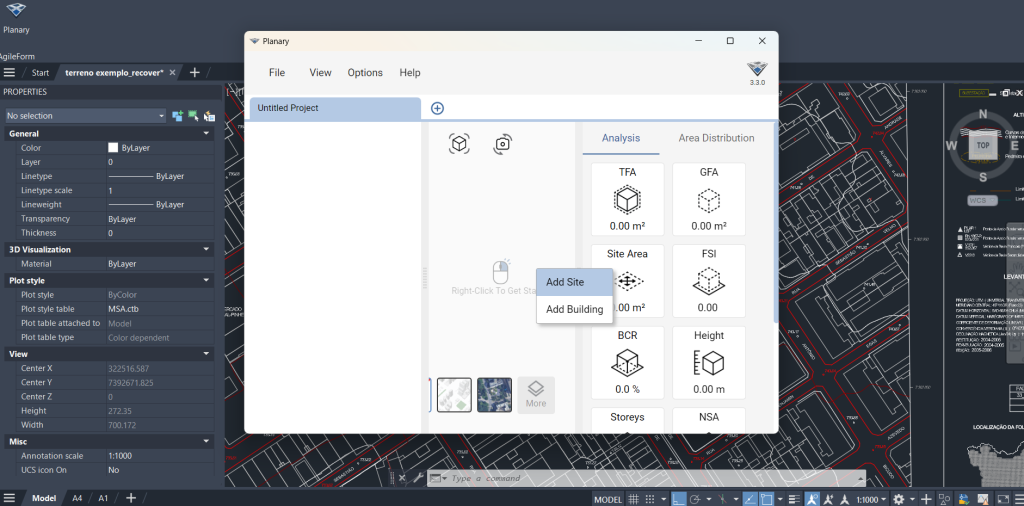The width and height of the screenshot is (1024, 506).
Task: Choose Add Site from the context menu
Action: tap(575, 282)
